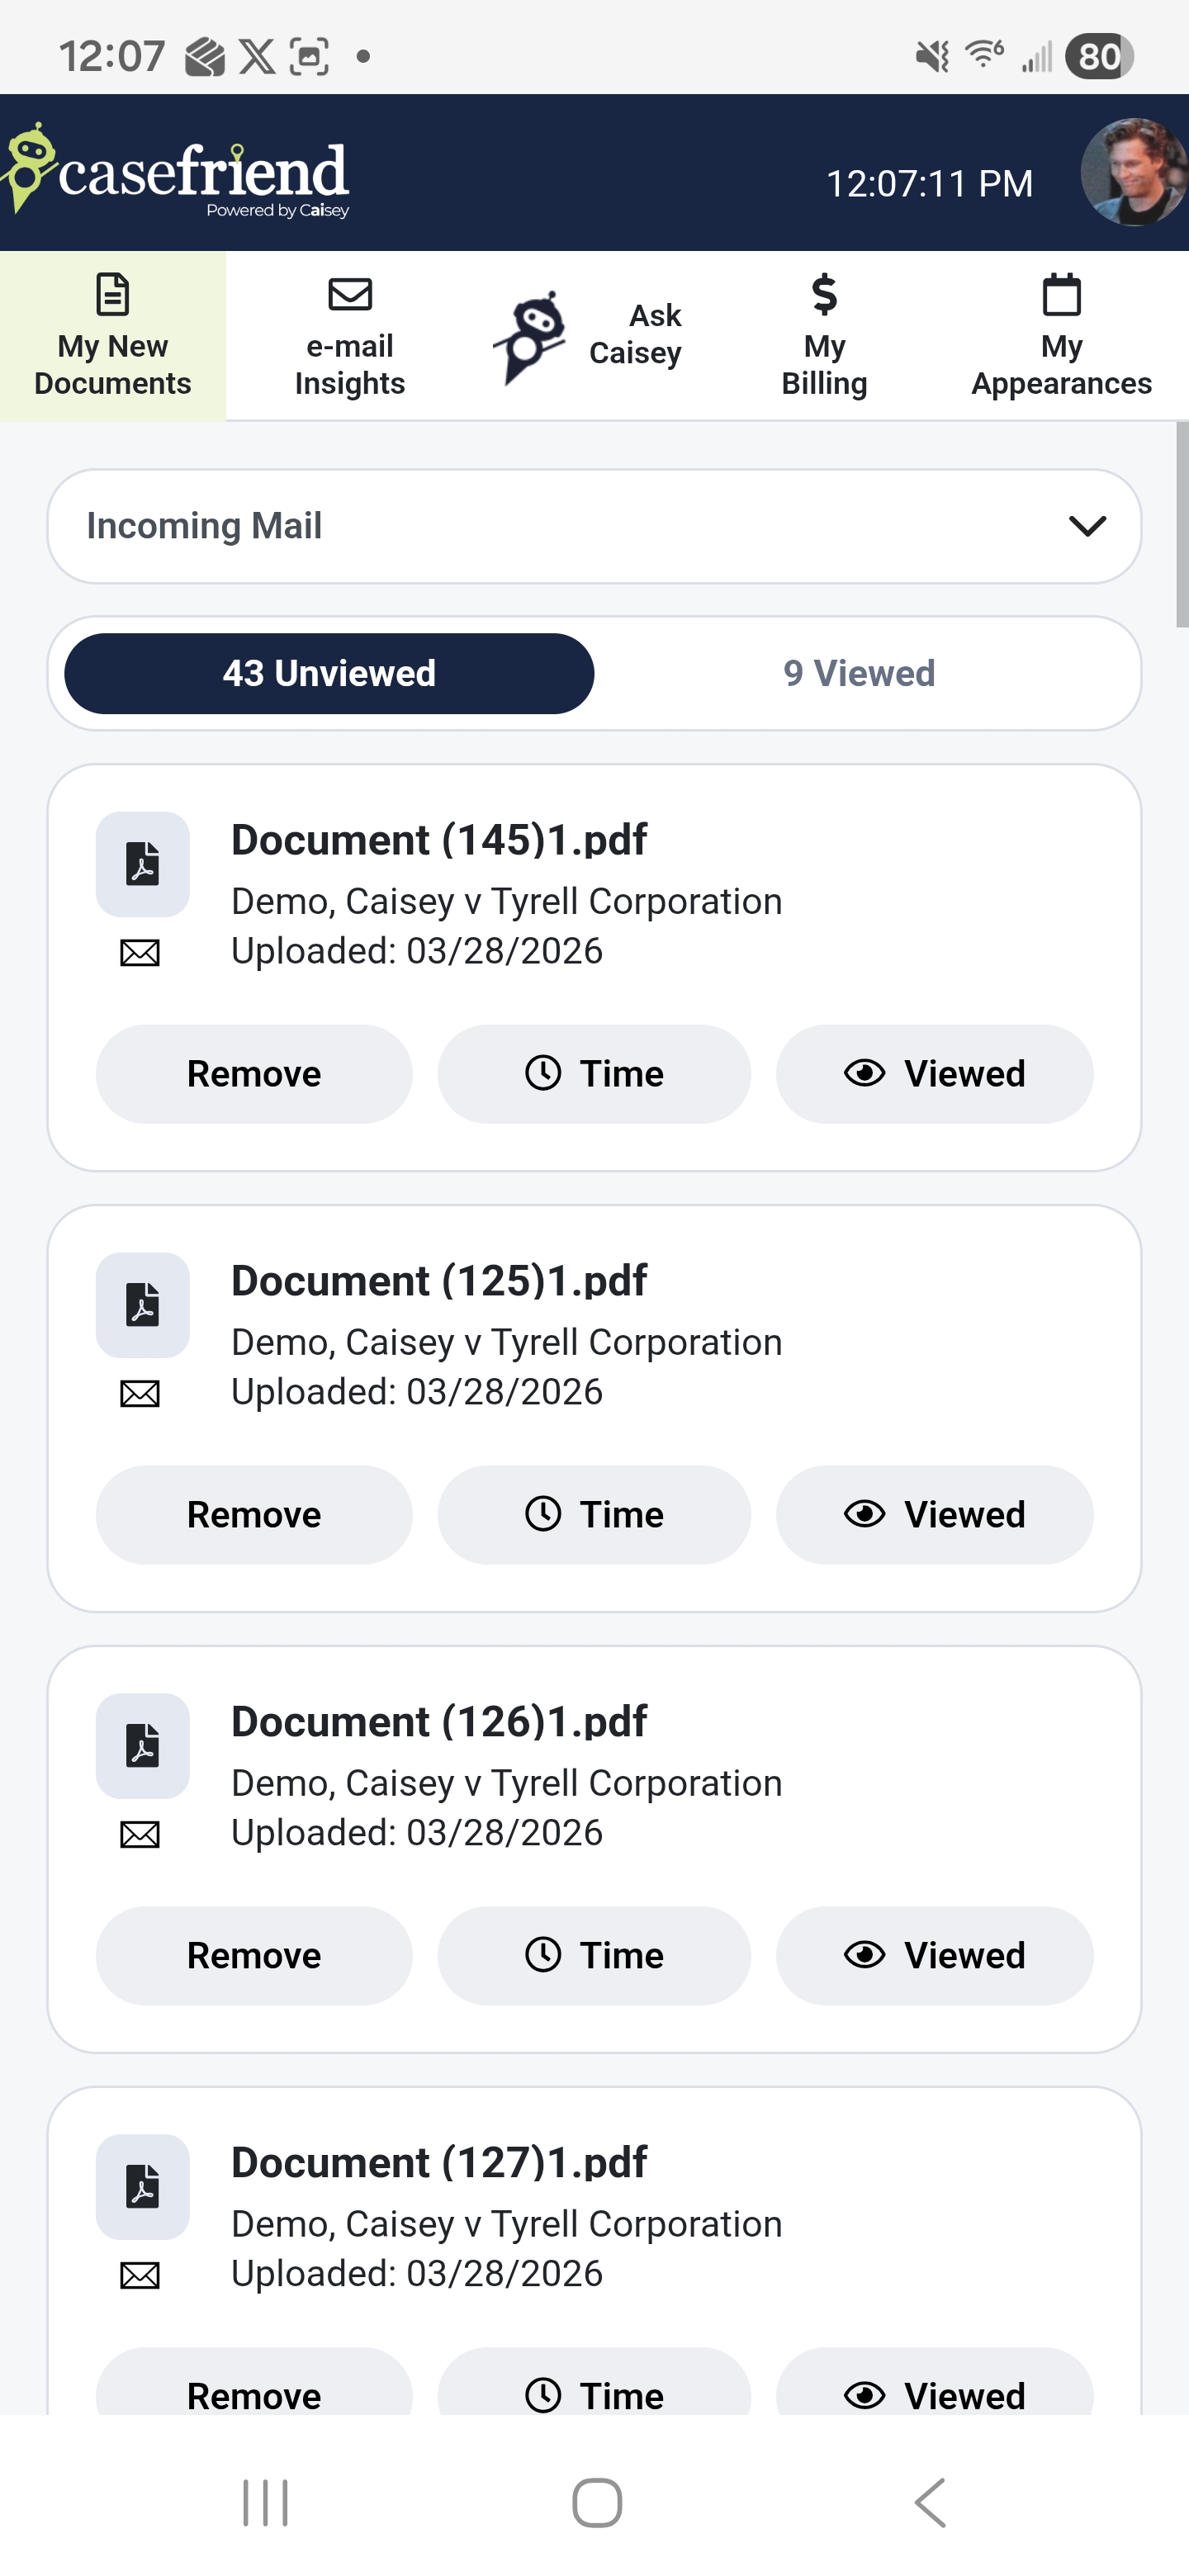Click the envelope icon above e-mail Insights
The height and width of the screenshot is (2576, 1189).
[x=350, y=294]
